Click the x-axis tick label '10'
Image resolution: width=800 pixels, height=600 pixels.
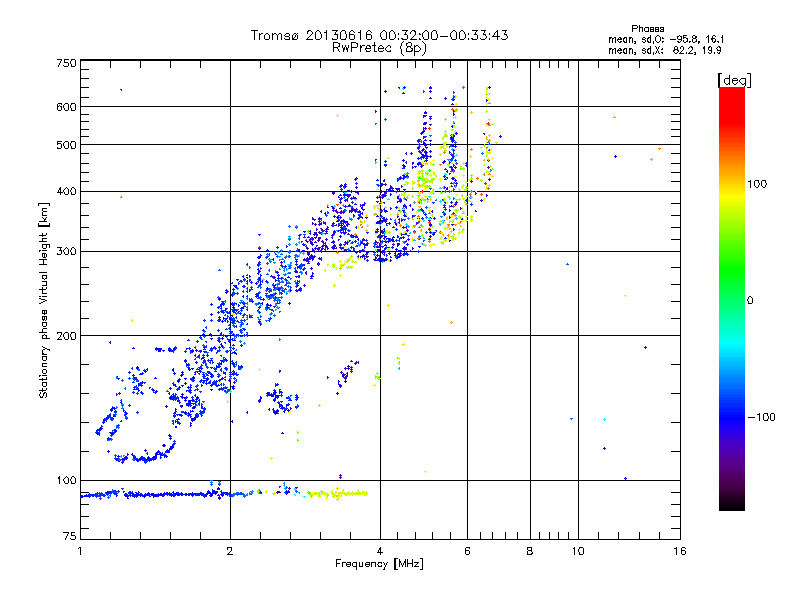tap(578, 551)
